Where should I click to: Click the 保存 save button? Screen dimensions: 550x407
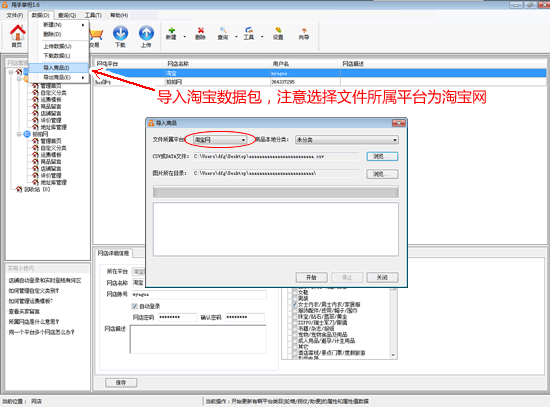121,383
